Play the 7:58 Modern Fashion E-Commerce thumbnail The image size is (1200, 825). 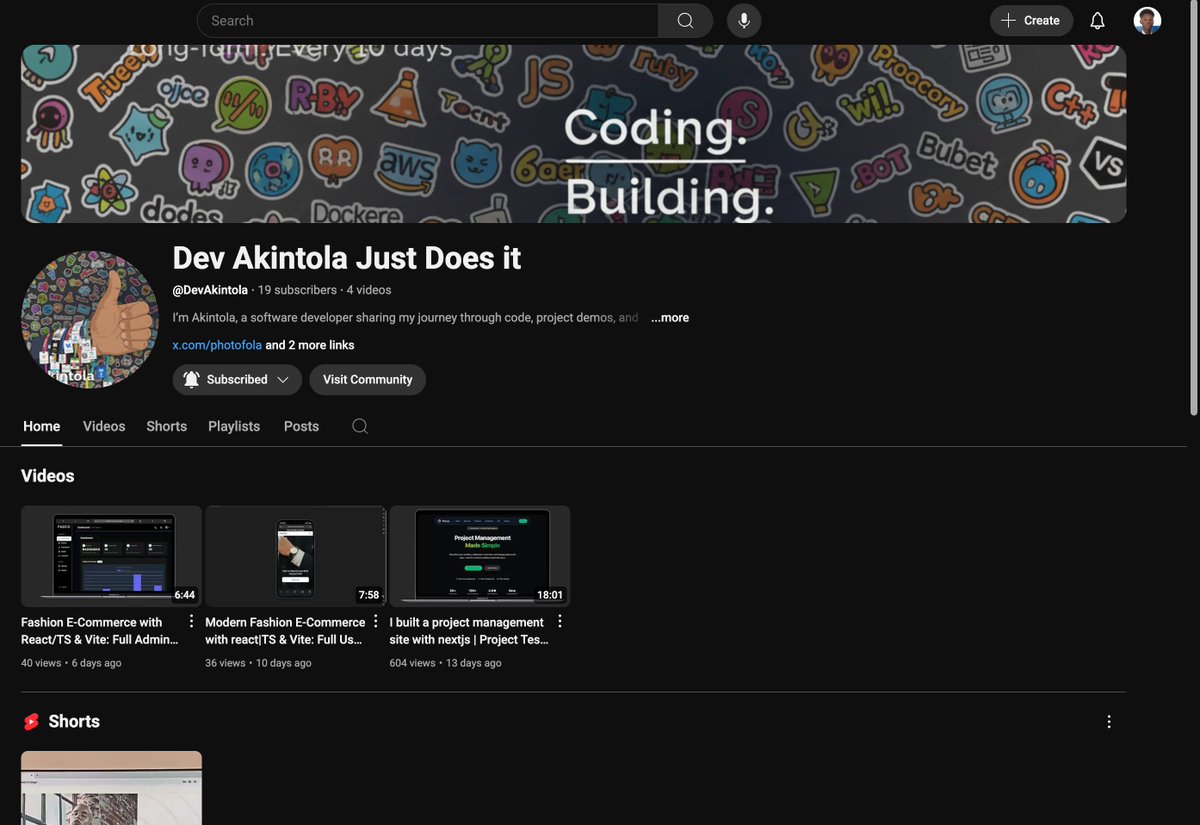click(295, 556)
